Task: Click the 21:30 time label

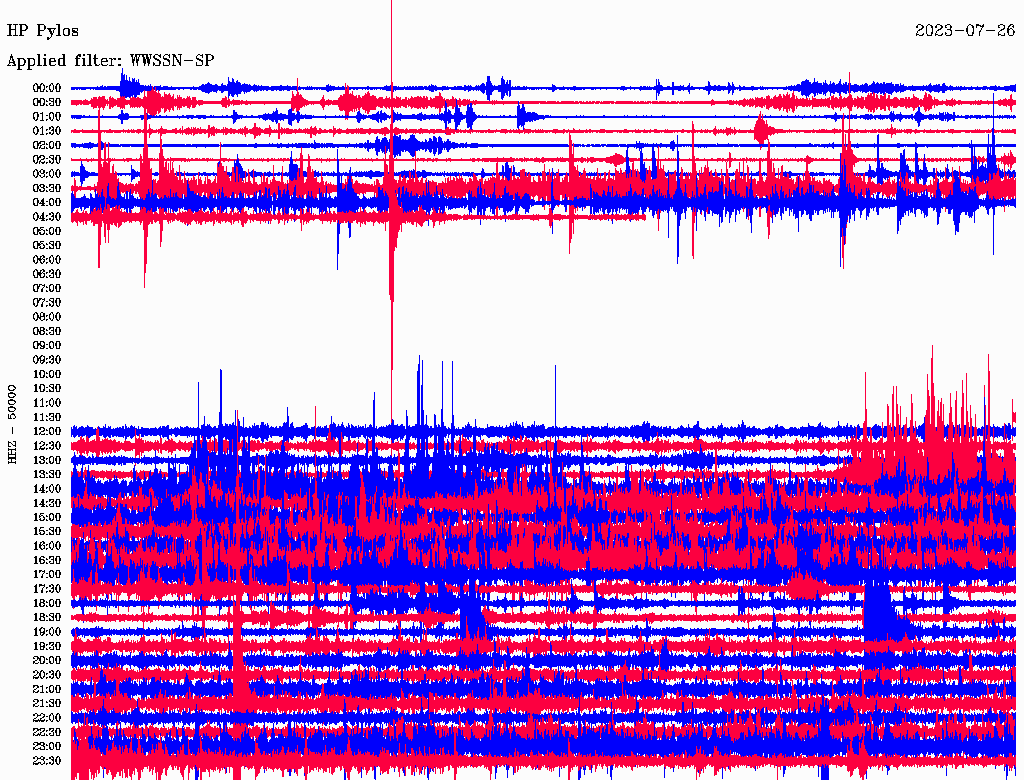Action: (47, 703)
